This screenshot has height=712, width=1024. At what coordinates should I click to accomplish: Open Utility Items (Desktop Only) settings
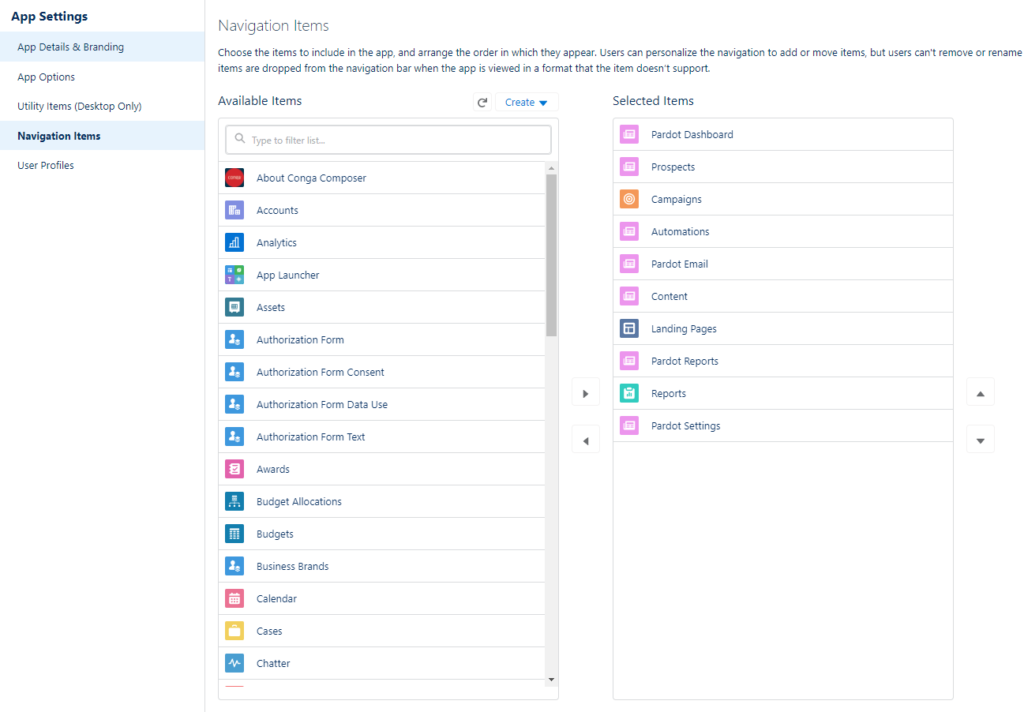point(102,106)
